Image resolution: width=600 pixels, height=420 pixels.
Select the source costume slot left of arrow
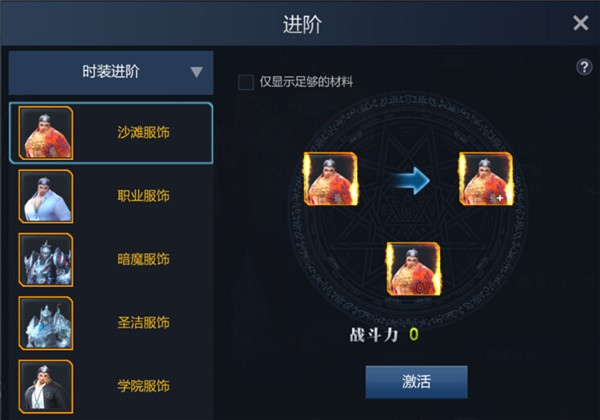[331, 179]
